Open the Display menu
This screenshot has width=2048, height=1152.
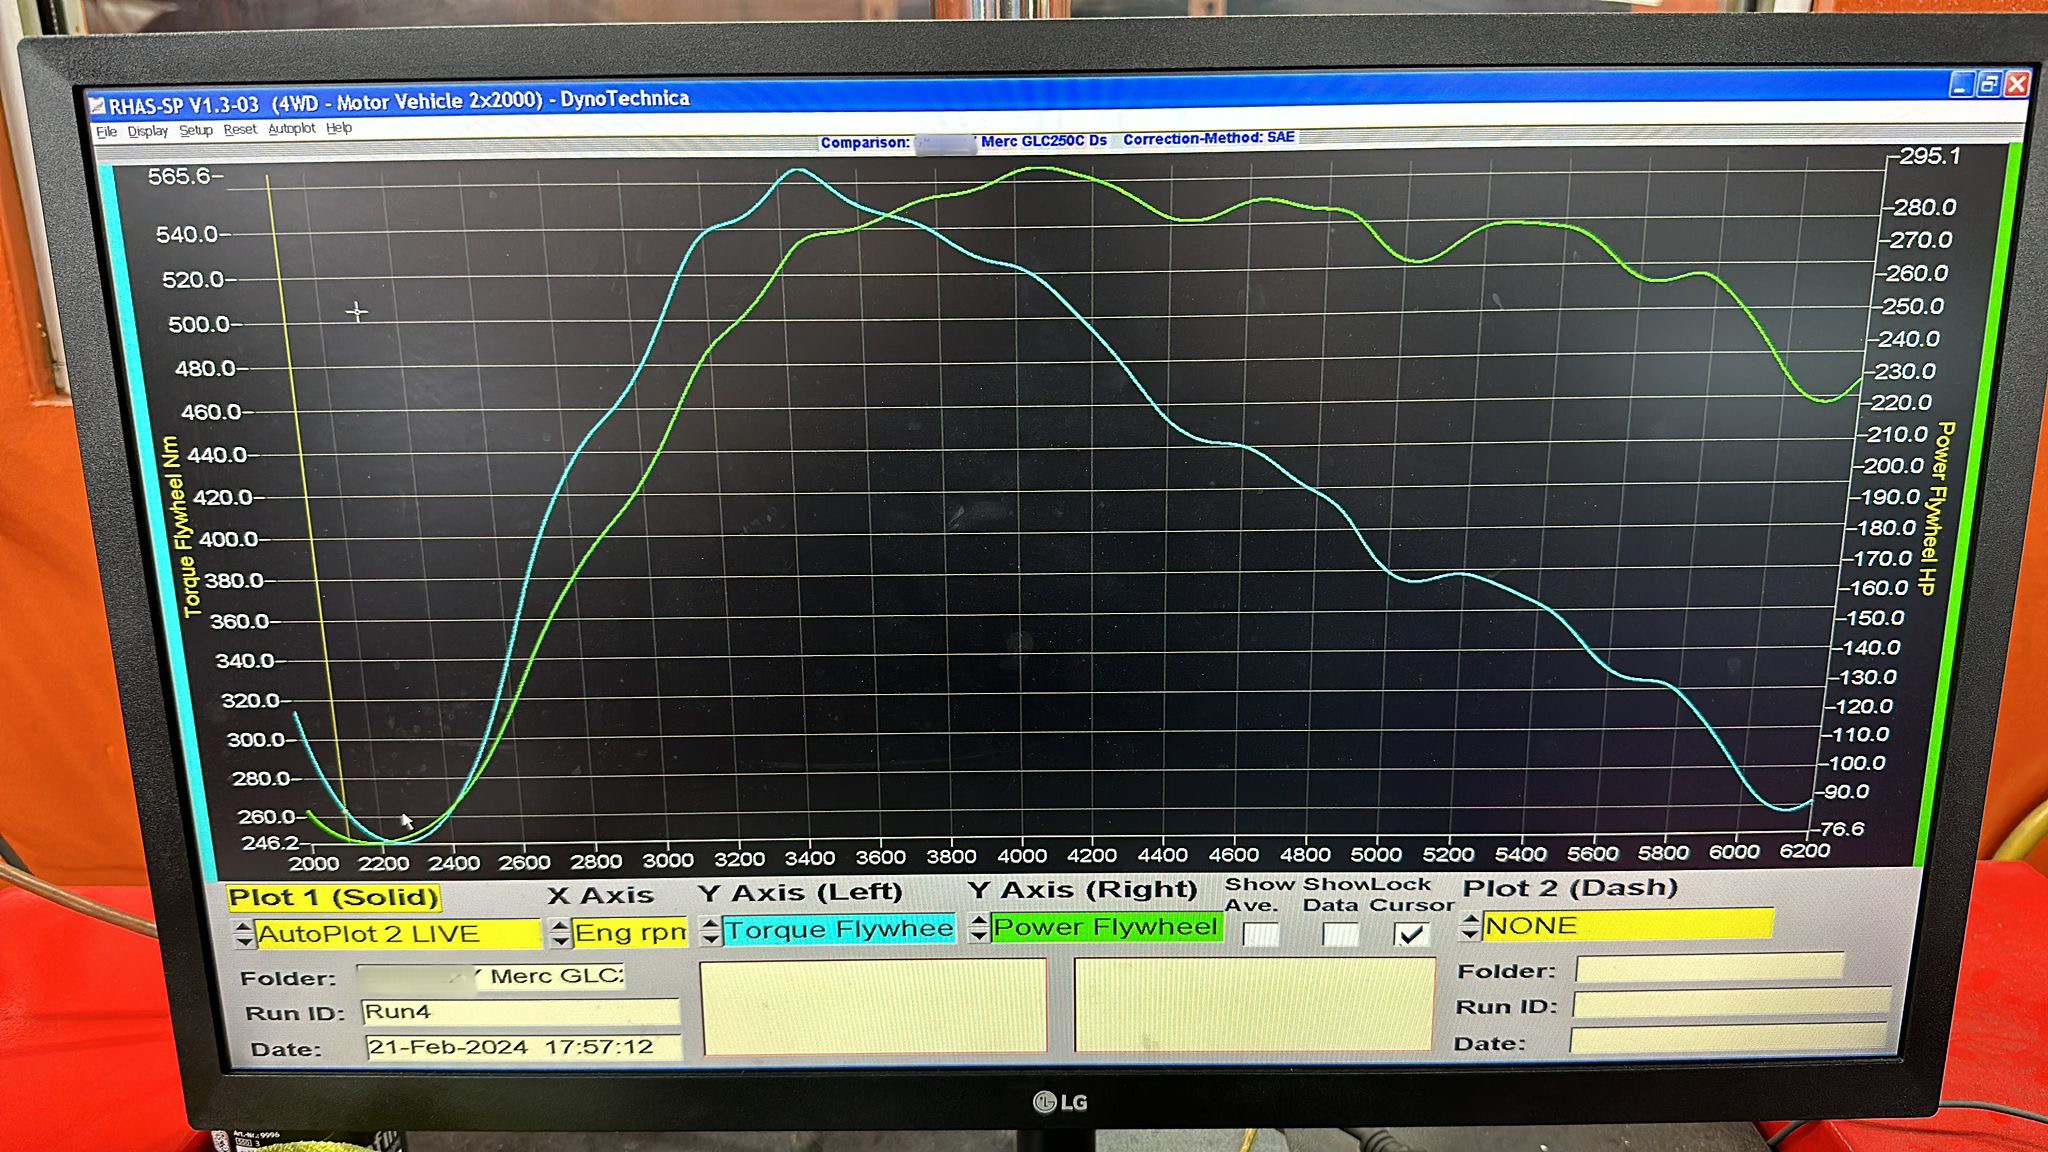pos(147,131)
